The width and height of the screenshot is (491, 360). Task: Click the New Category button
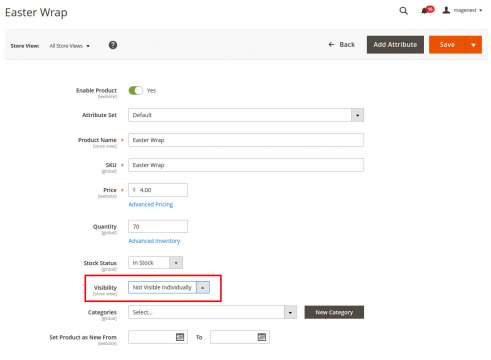pyautogui.click(x=334, y=312)
